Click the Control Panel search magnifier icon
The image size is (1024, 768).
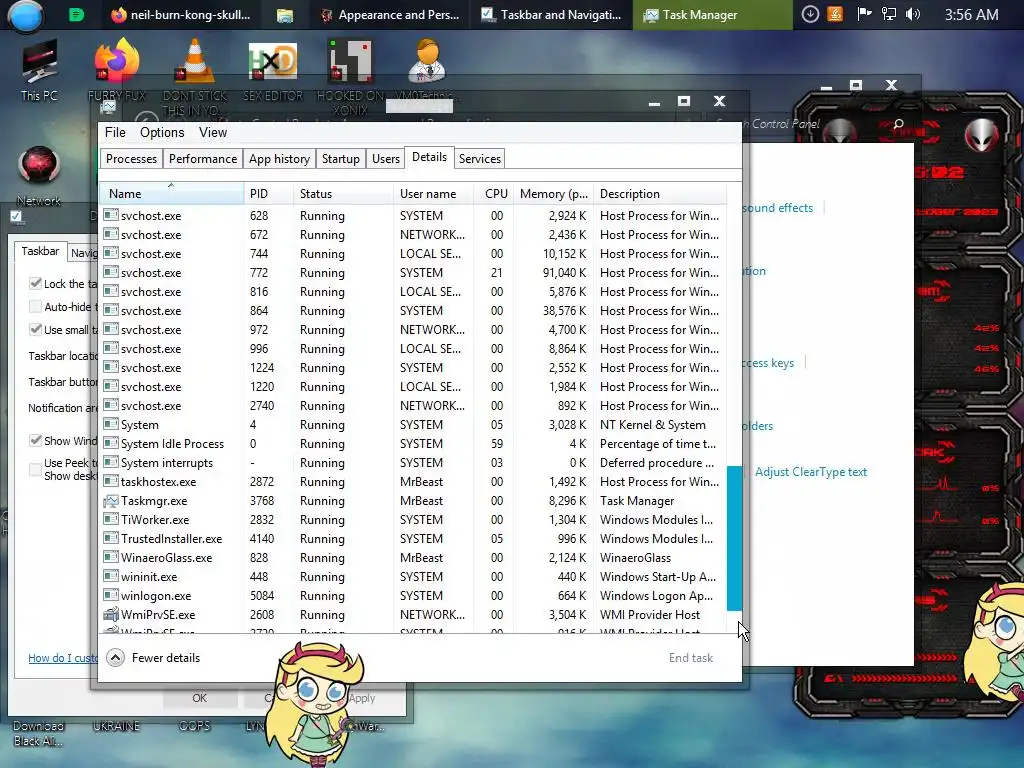pyautogui.click(x=899, y=124)
